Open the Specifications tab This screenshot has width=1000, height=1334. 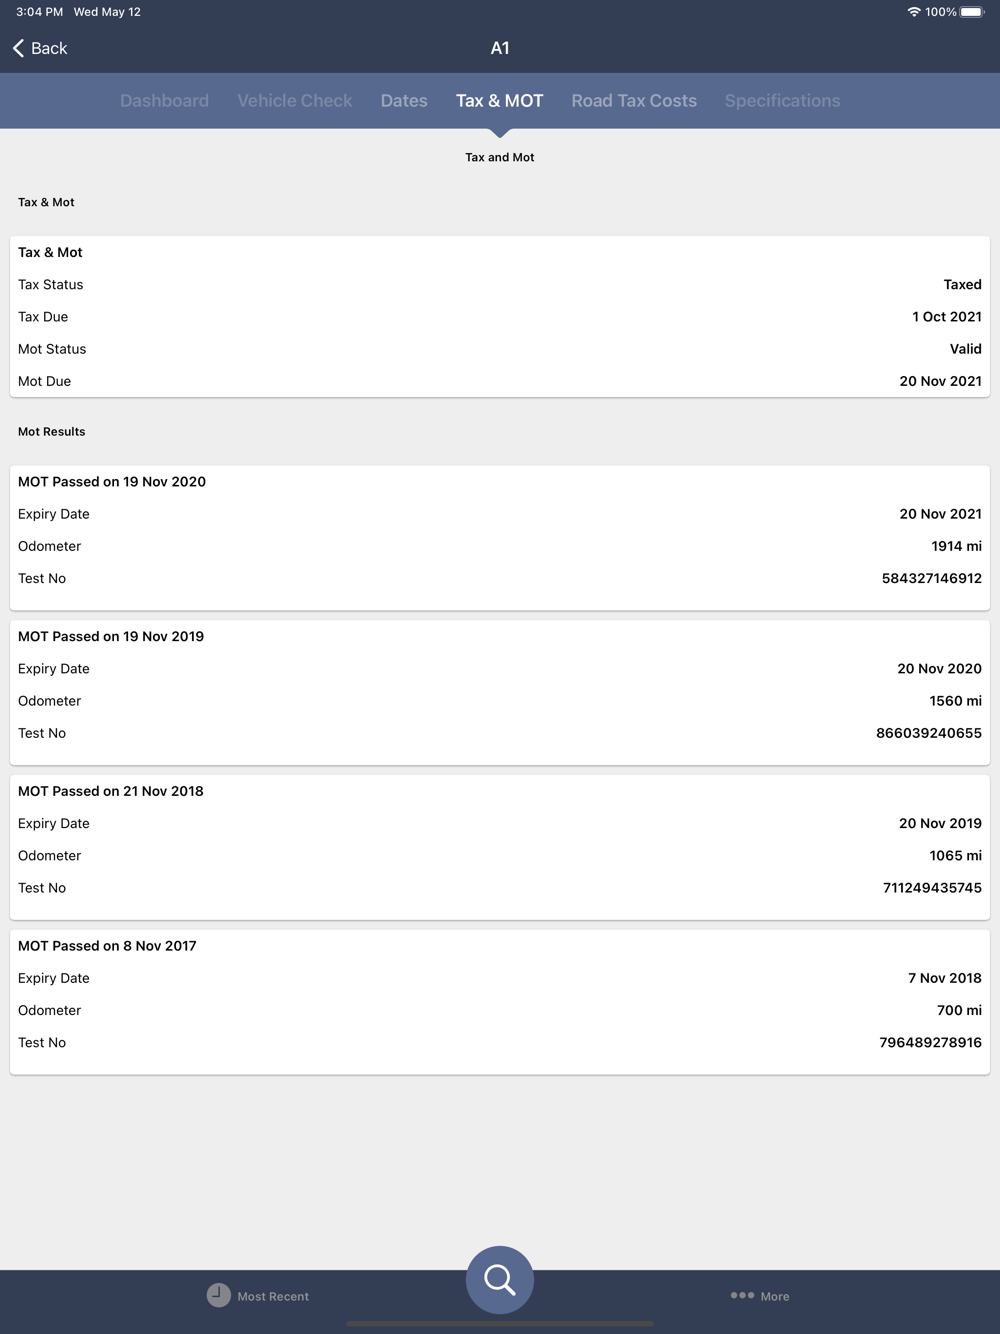pos(782,101)
